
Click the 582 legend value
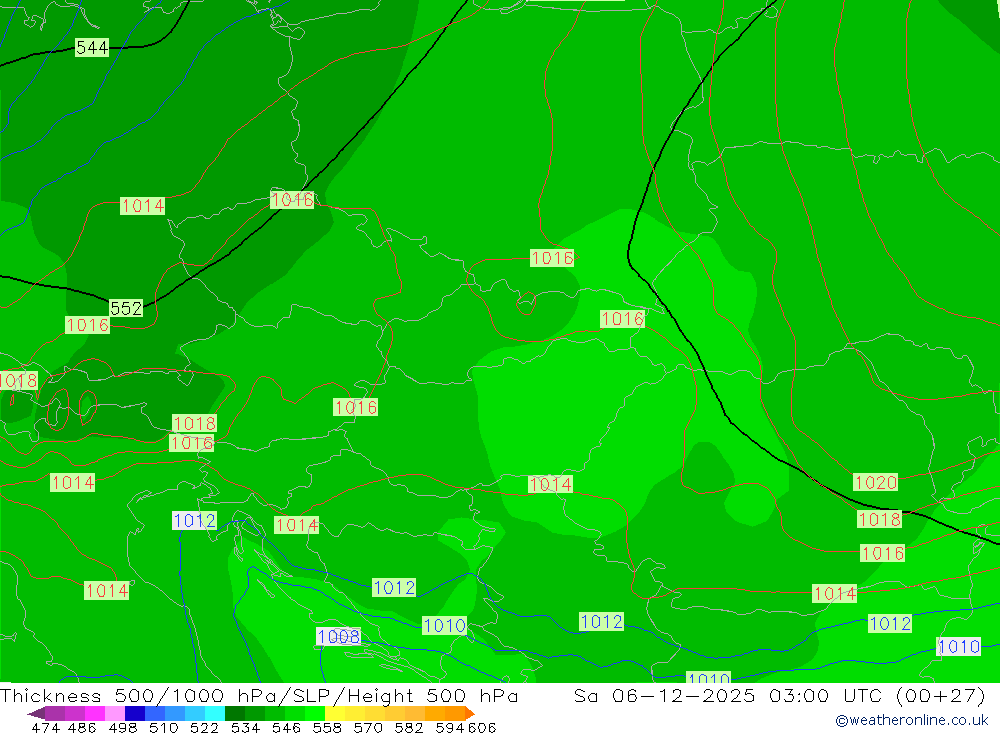(x=408, y=727)
